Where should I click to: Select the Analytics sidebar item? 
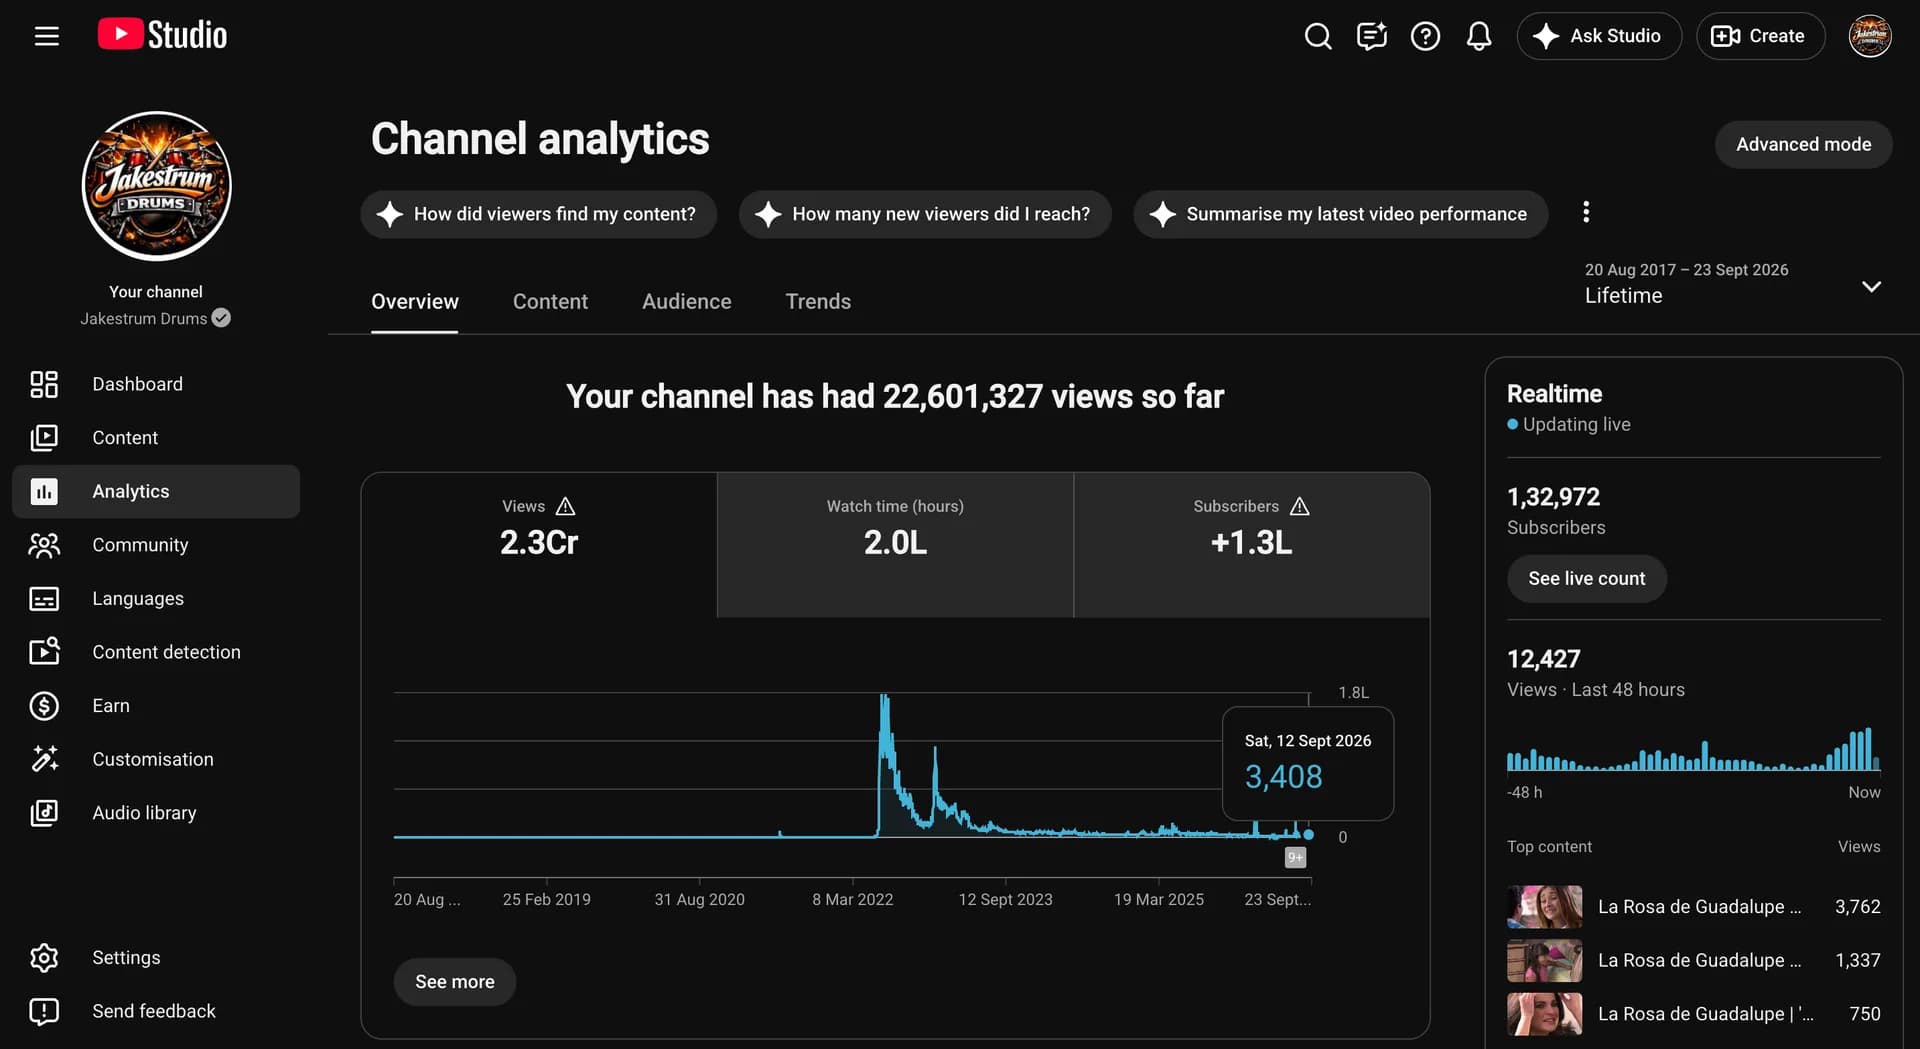156,491
